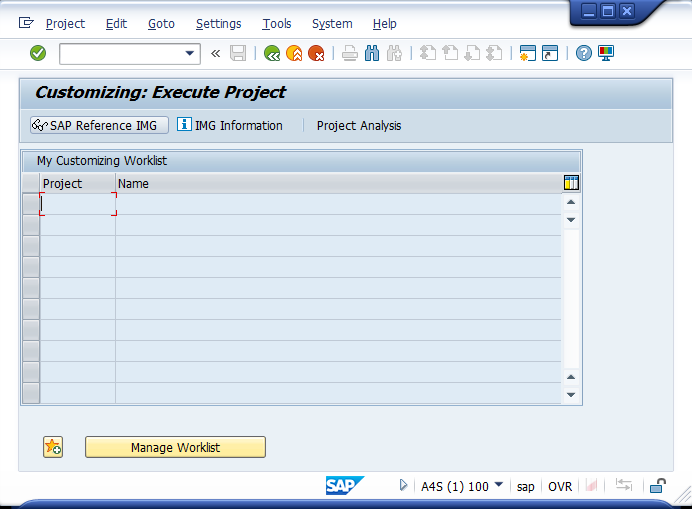The width and height of the screenshot is (692, 509).
Task: Open Customize Local Layout monitor icon
Action: 606,54
